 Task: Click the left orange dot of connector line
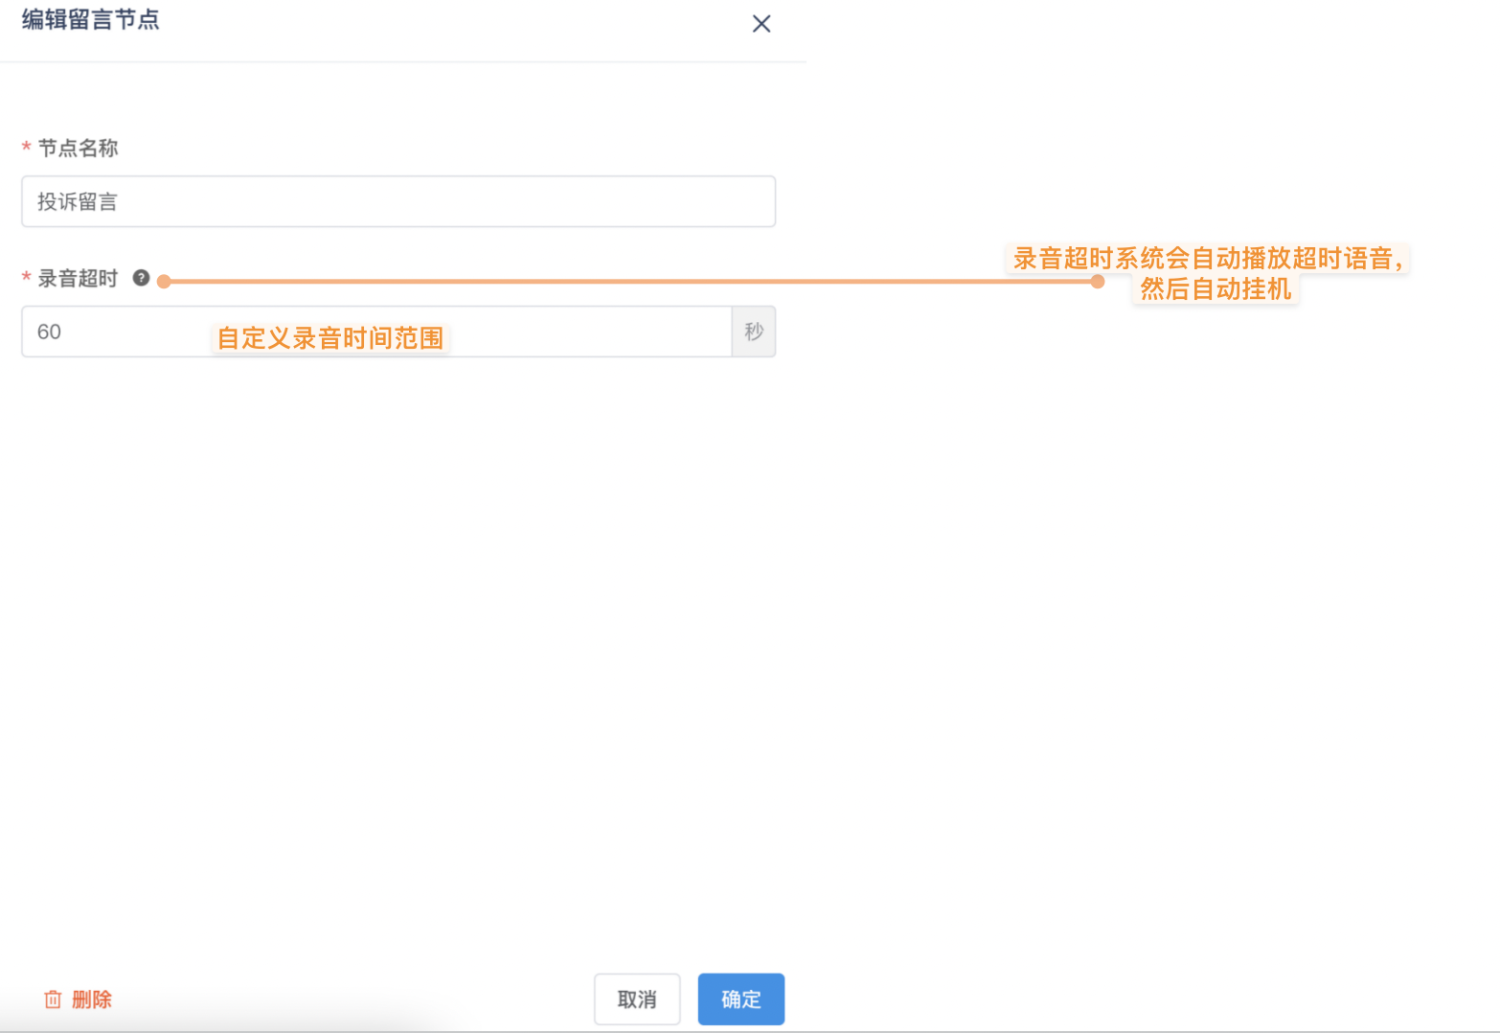164,282
